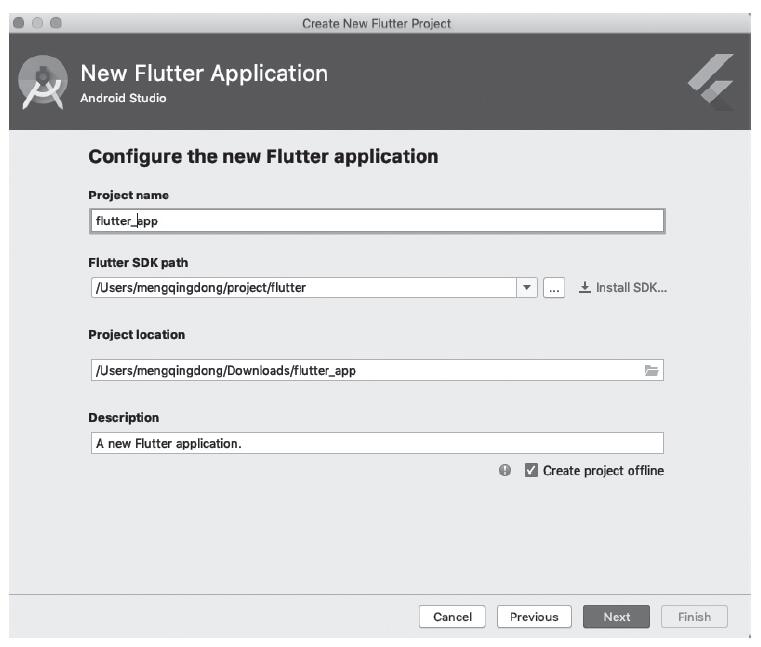Select the Project location path field
Image resolution: width=761 pixels, height=647 pixels.
[360, 371]
